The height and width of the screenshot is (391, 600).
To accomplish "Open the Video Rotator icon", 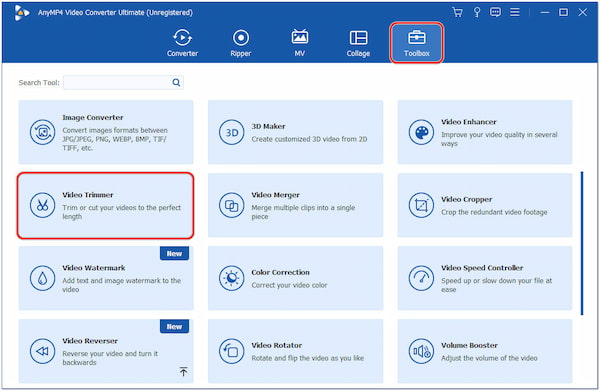I will (x=232, y=351).
